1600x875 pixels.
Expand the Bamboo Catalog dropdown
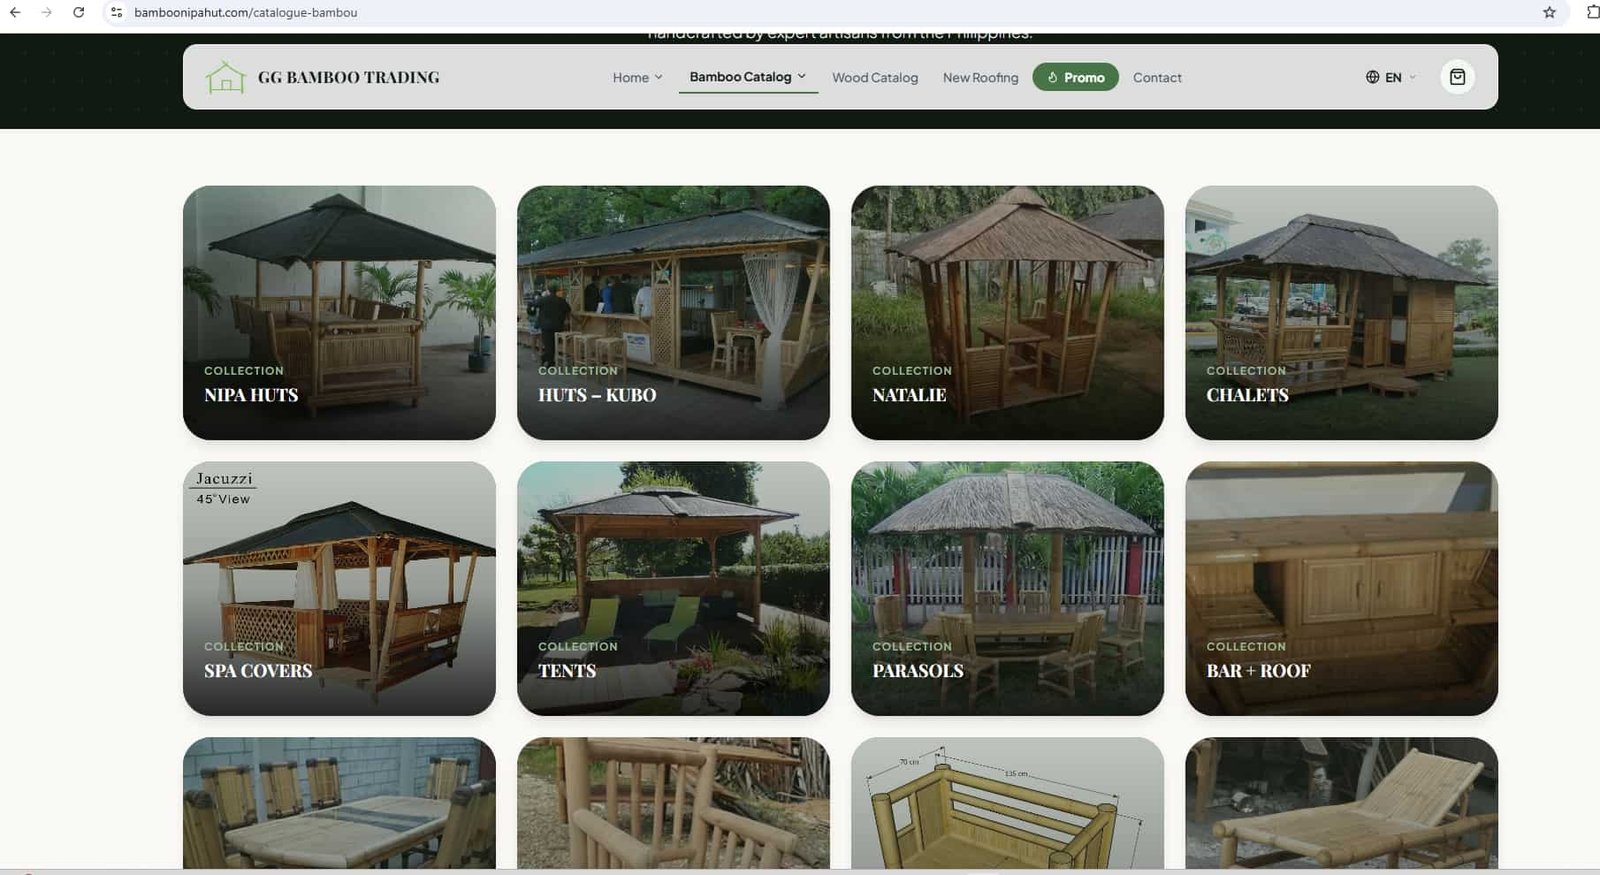747,77
